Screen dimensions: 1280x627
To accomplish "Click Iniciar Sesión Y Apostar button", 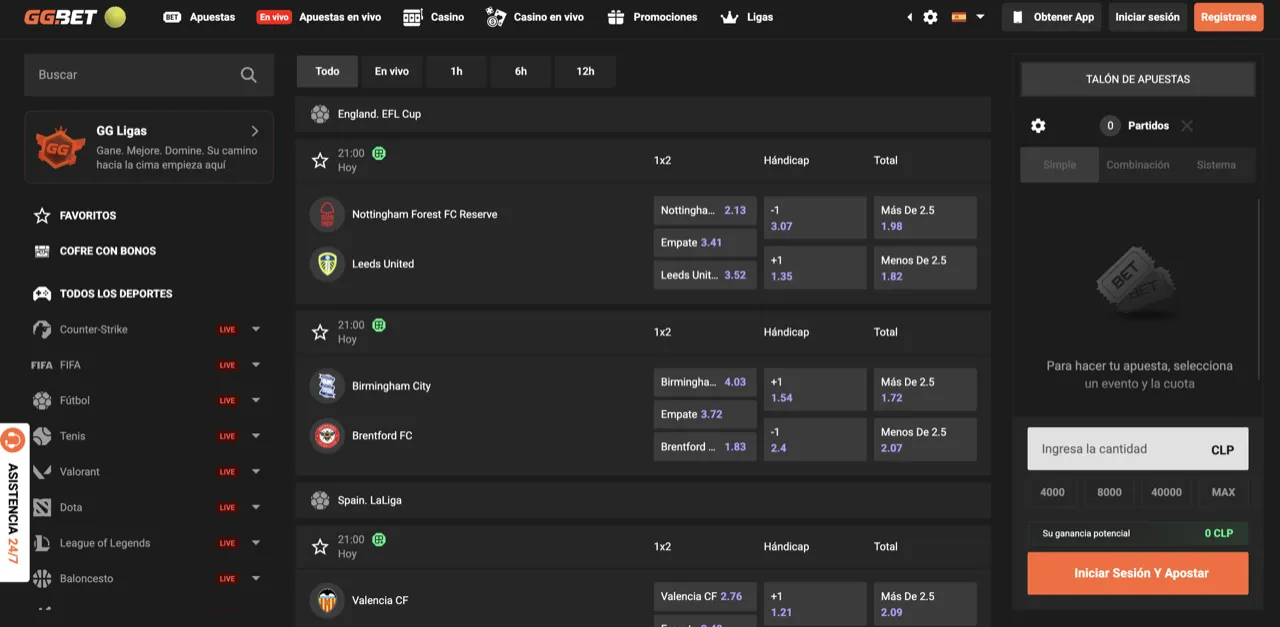I will 1138,574.
